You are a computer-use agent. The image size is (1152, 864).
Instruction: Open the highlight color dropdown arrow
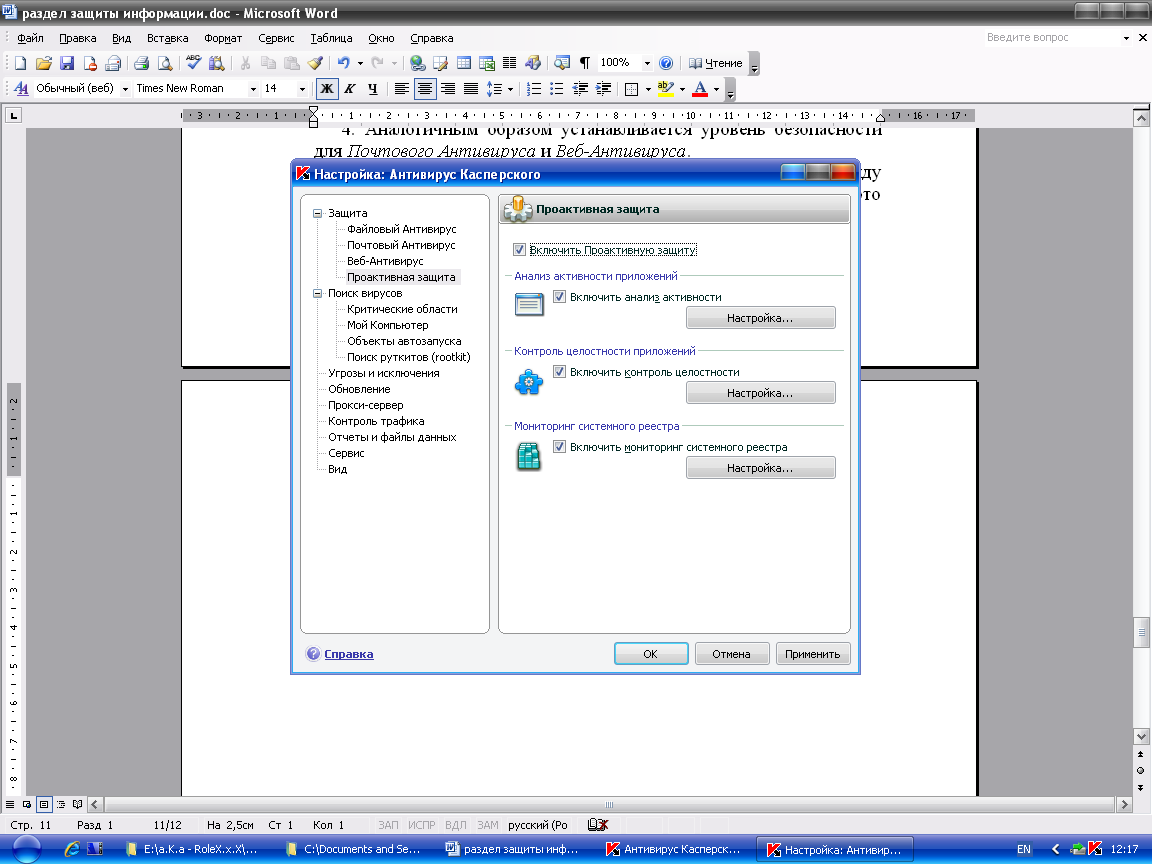click(x=683, y=89)
